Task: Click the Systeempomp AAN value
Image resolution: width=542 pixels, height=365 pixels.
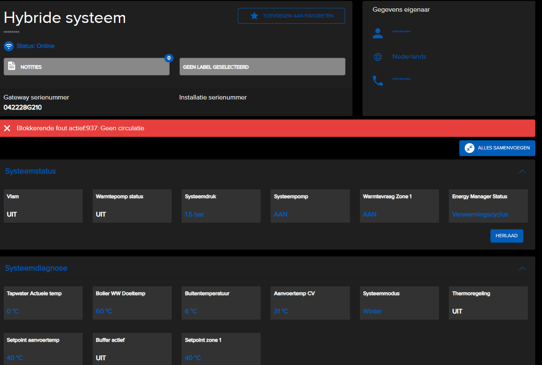Action: 281,215
